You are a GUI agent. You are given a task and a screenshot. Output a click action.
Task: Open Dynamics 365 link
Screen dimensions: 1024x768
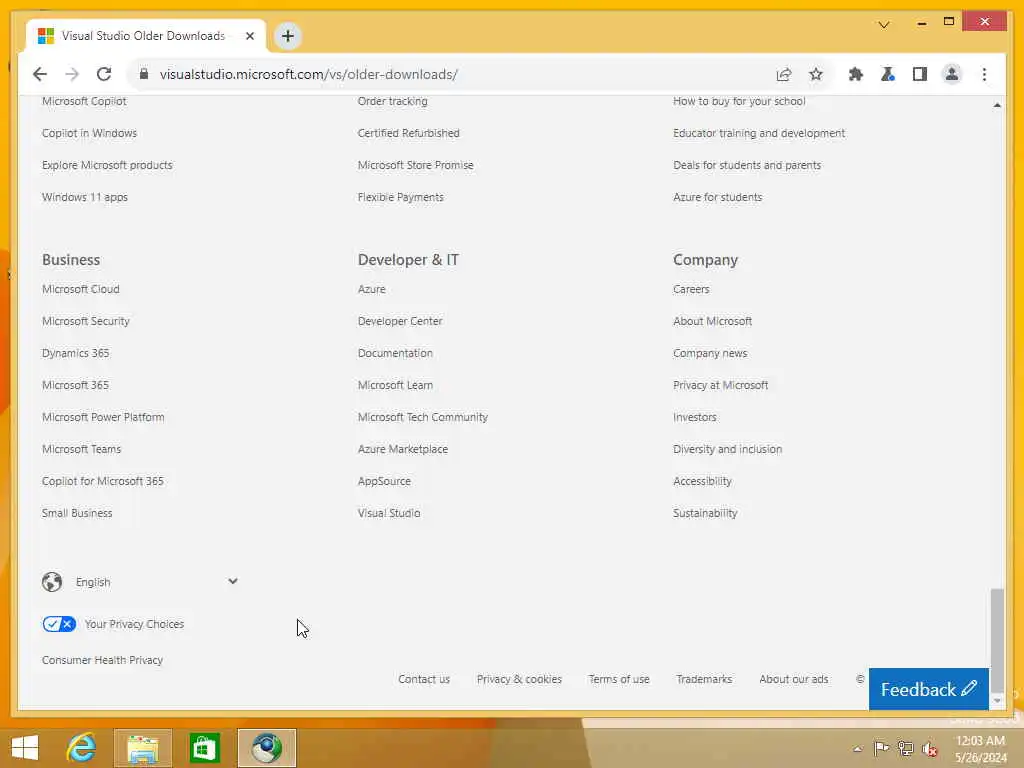pos(75,353)
